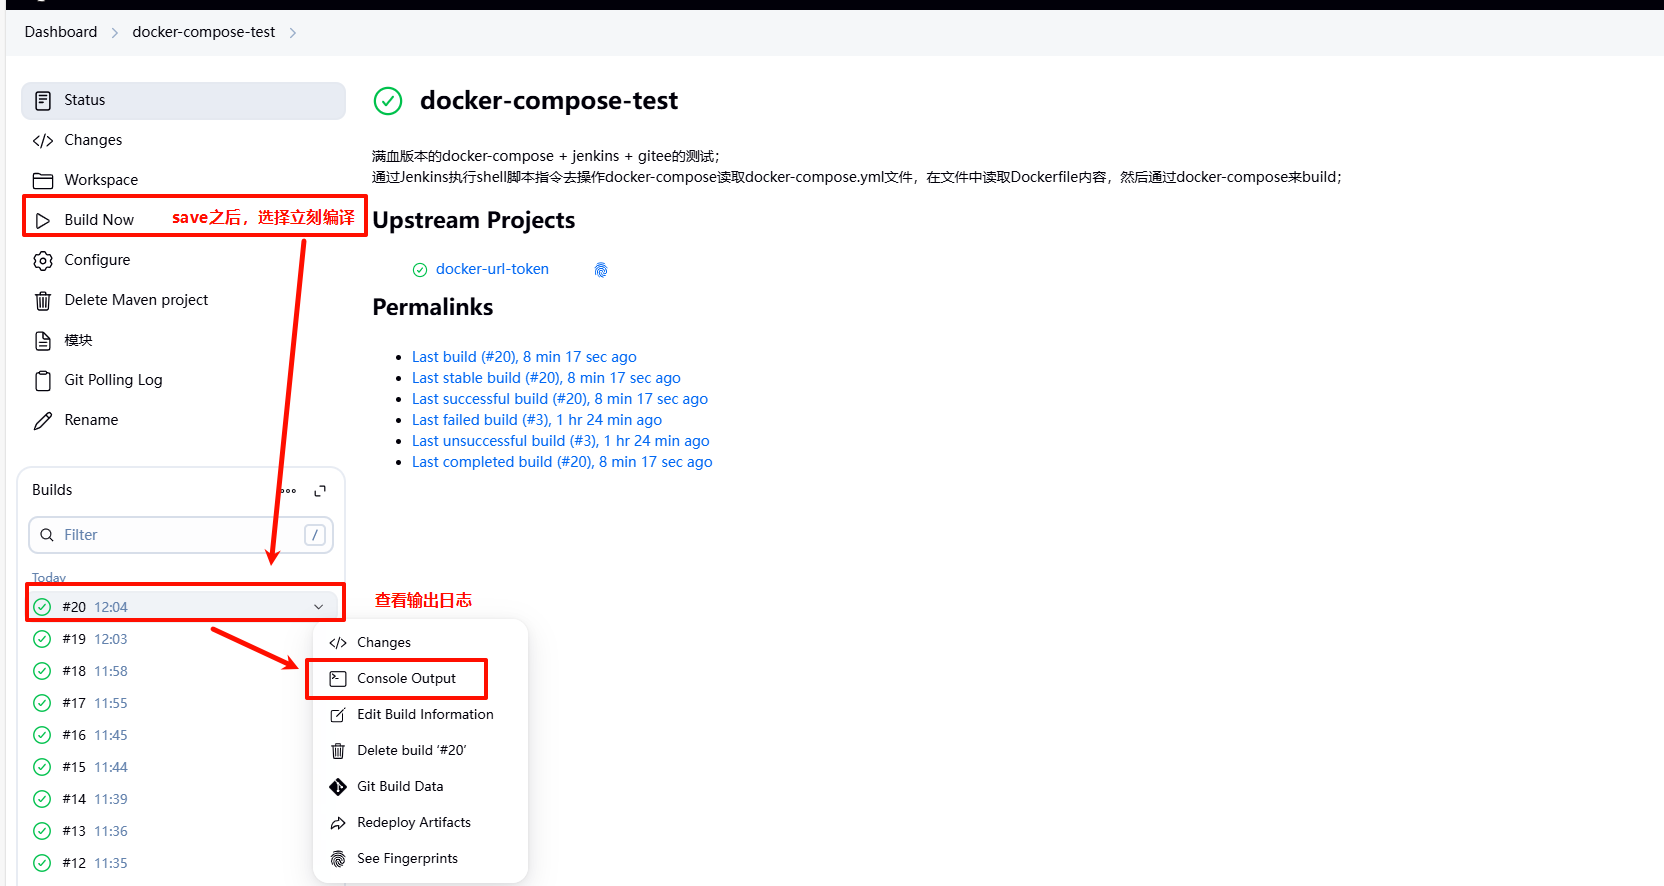Click the success status icon of build #17
Viewport: 1664px width, 886px height.
point(42,703)
